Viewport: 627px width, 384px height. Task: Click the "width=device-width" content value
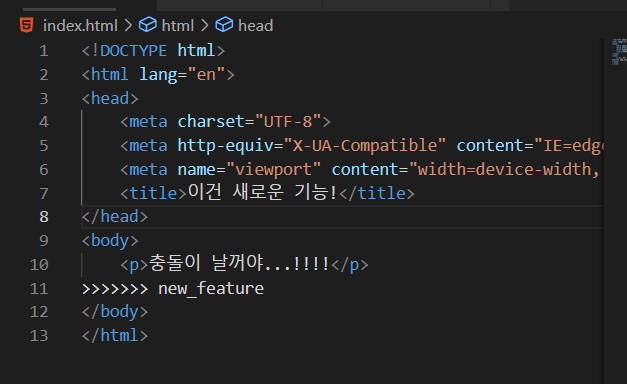click(504, 170)
